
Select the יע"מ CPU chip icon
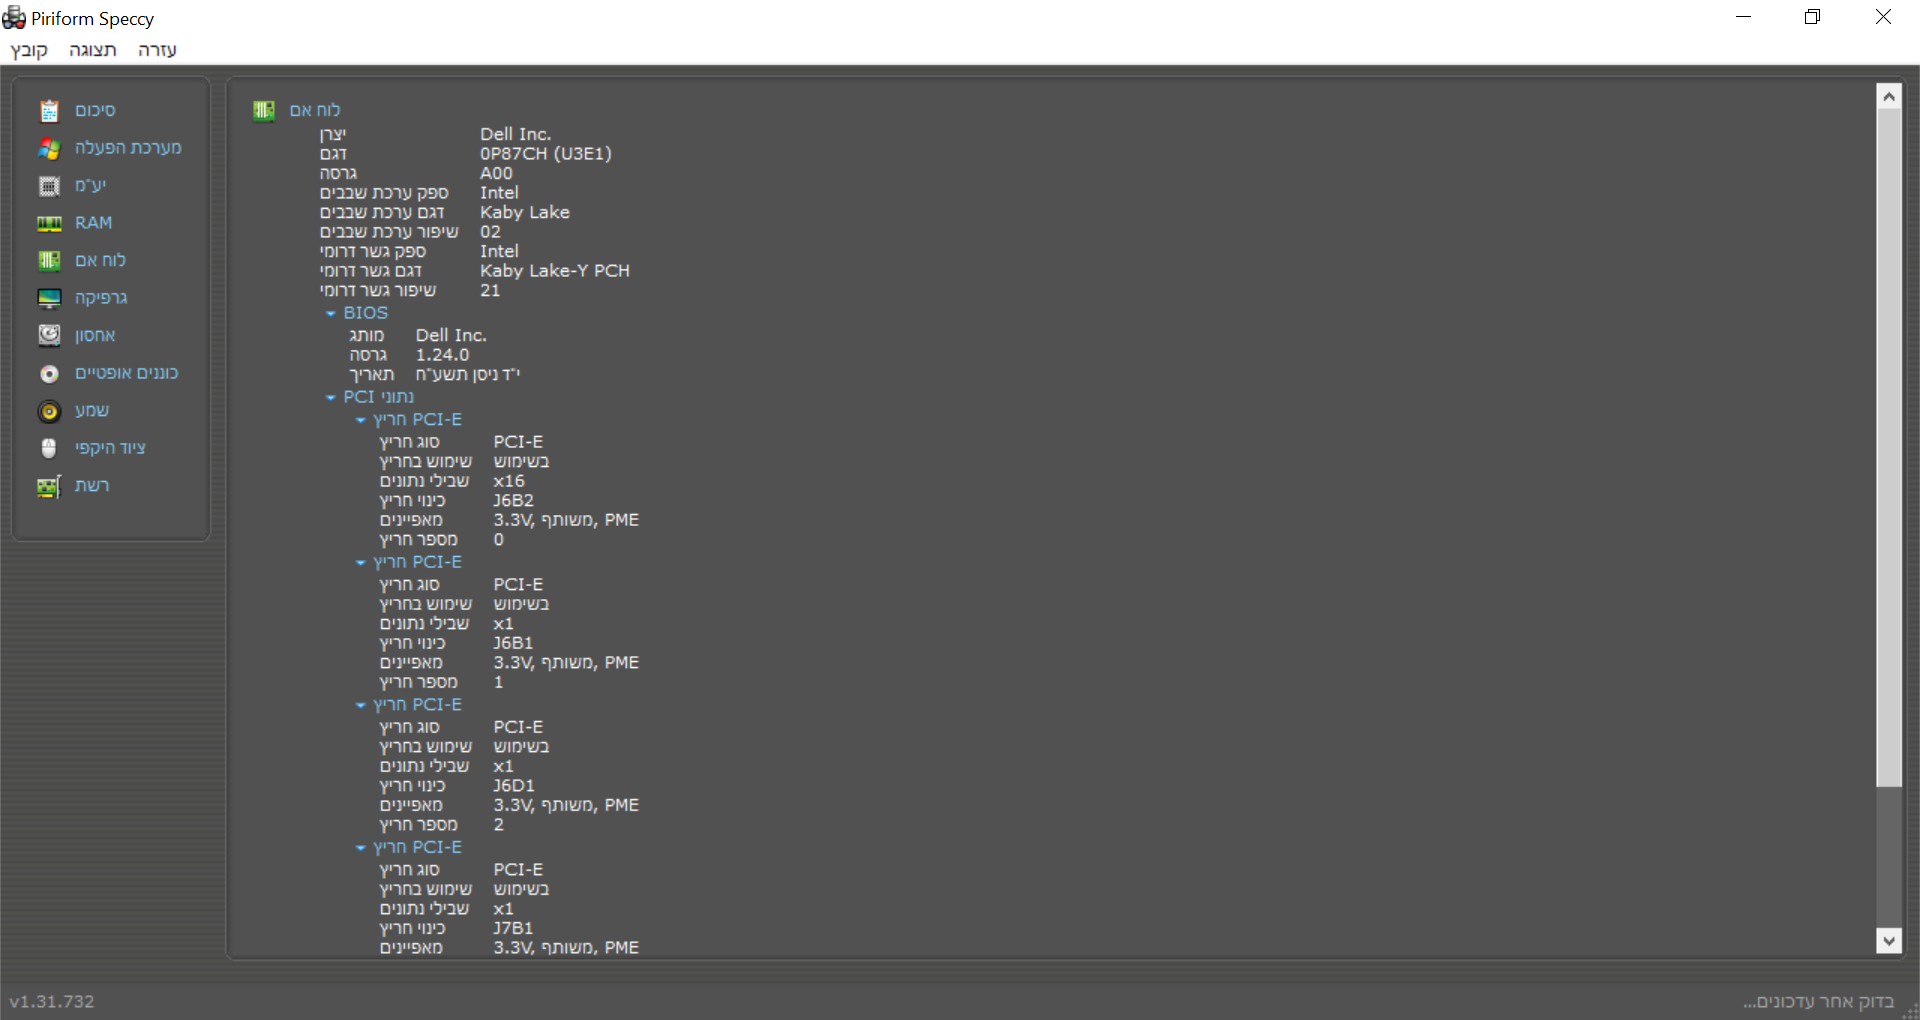tap(49, 186)
